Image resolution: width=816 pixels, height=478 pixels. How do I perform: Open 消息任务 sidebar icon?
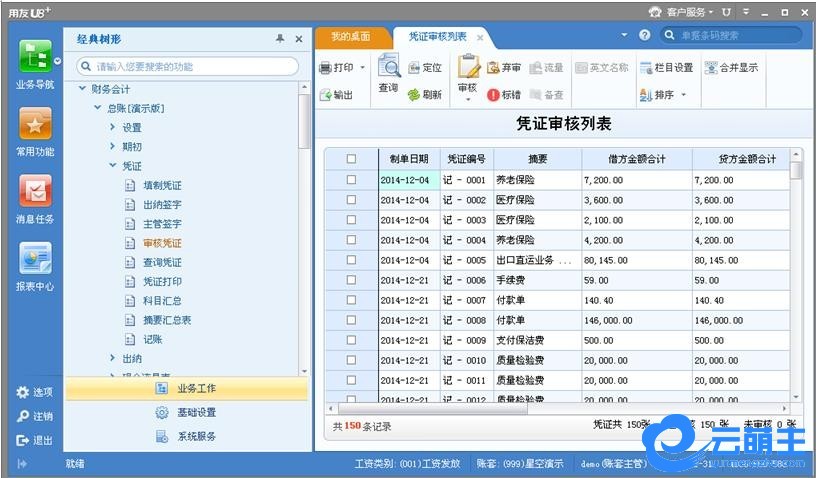[x=35, y=191]
